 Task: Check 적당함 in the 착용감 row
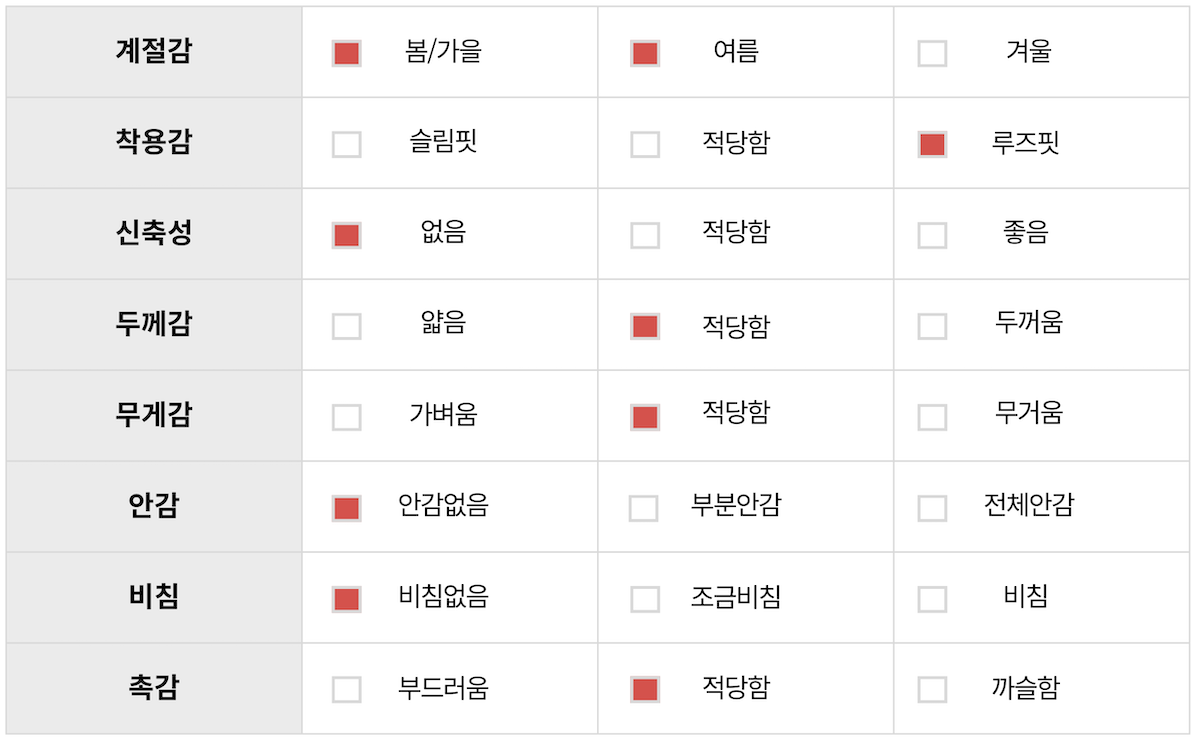pos(645,144)
